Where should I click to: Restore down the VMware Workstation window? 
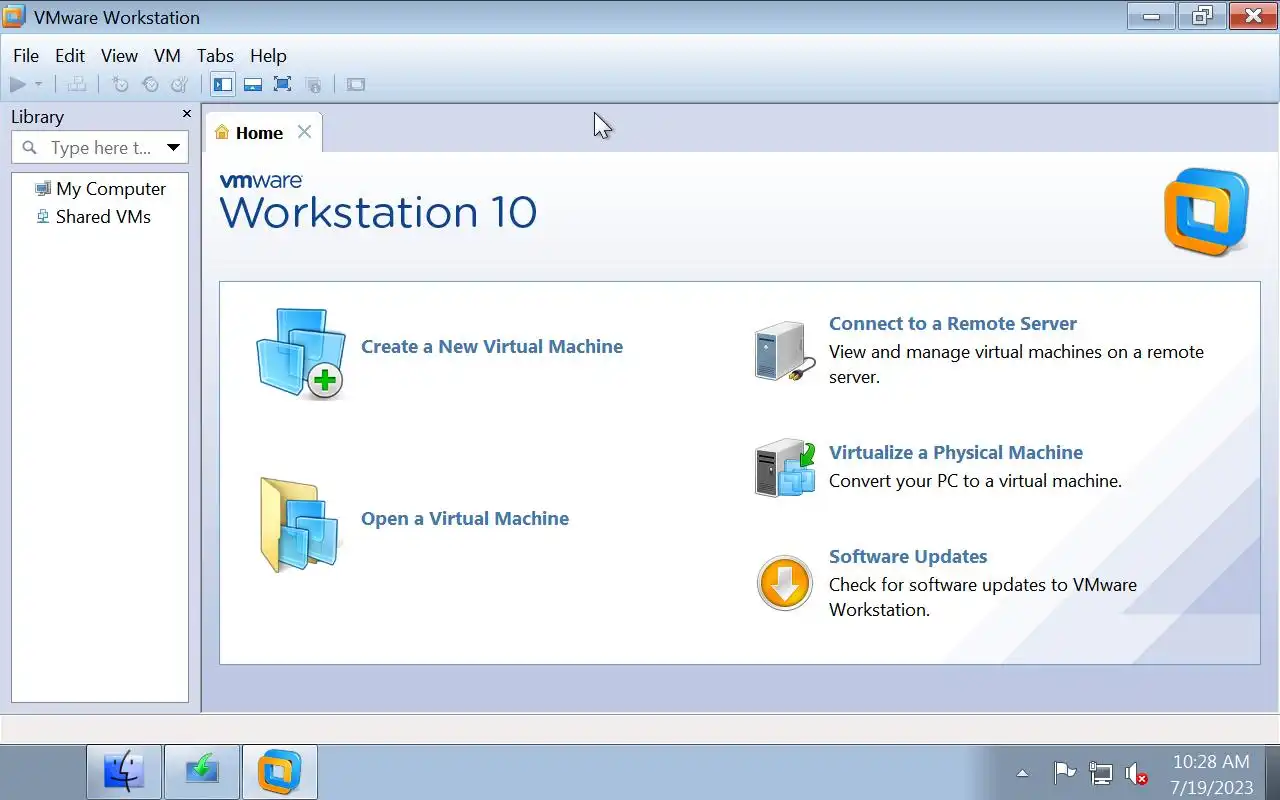[1201, 16]
